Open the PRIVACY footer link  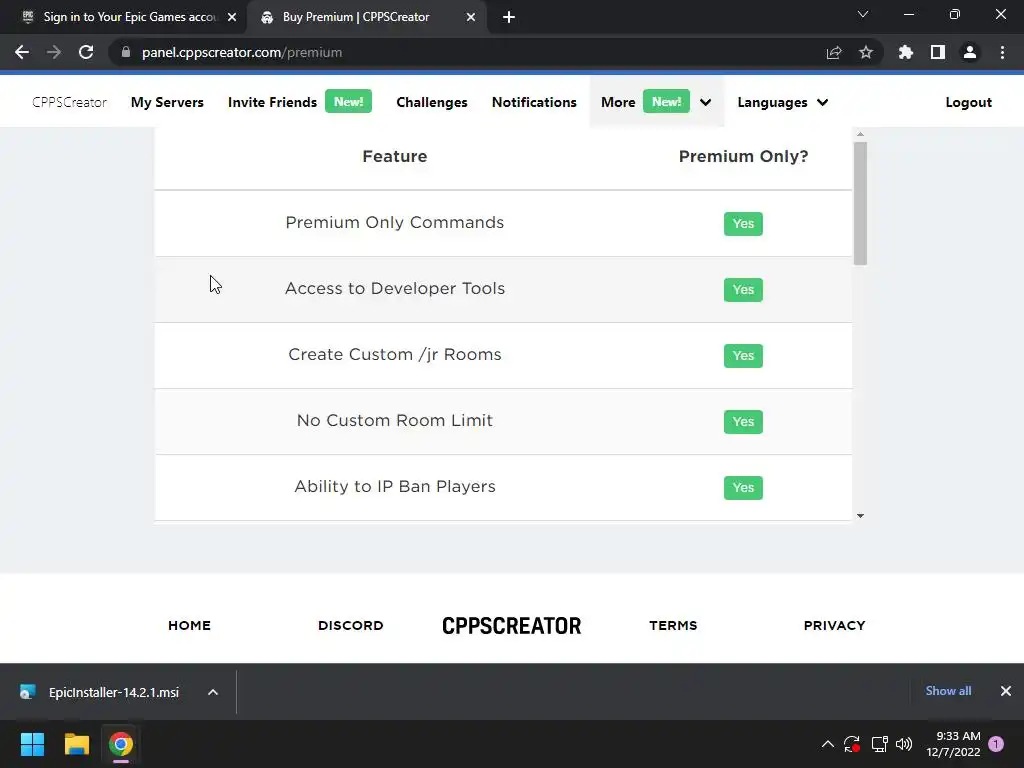834,626
